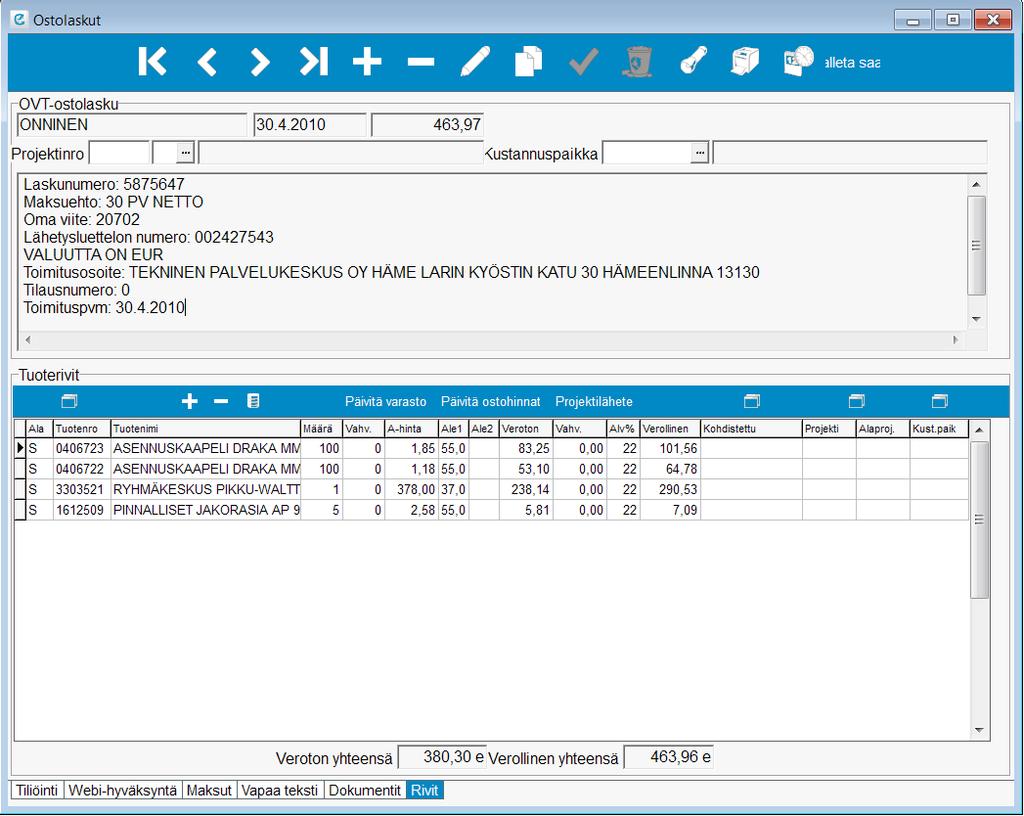1024x816 pixels.
Task: Switch to the Tiliöinti tab
Action: (x=37, y=790)
